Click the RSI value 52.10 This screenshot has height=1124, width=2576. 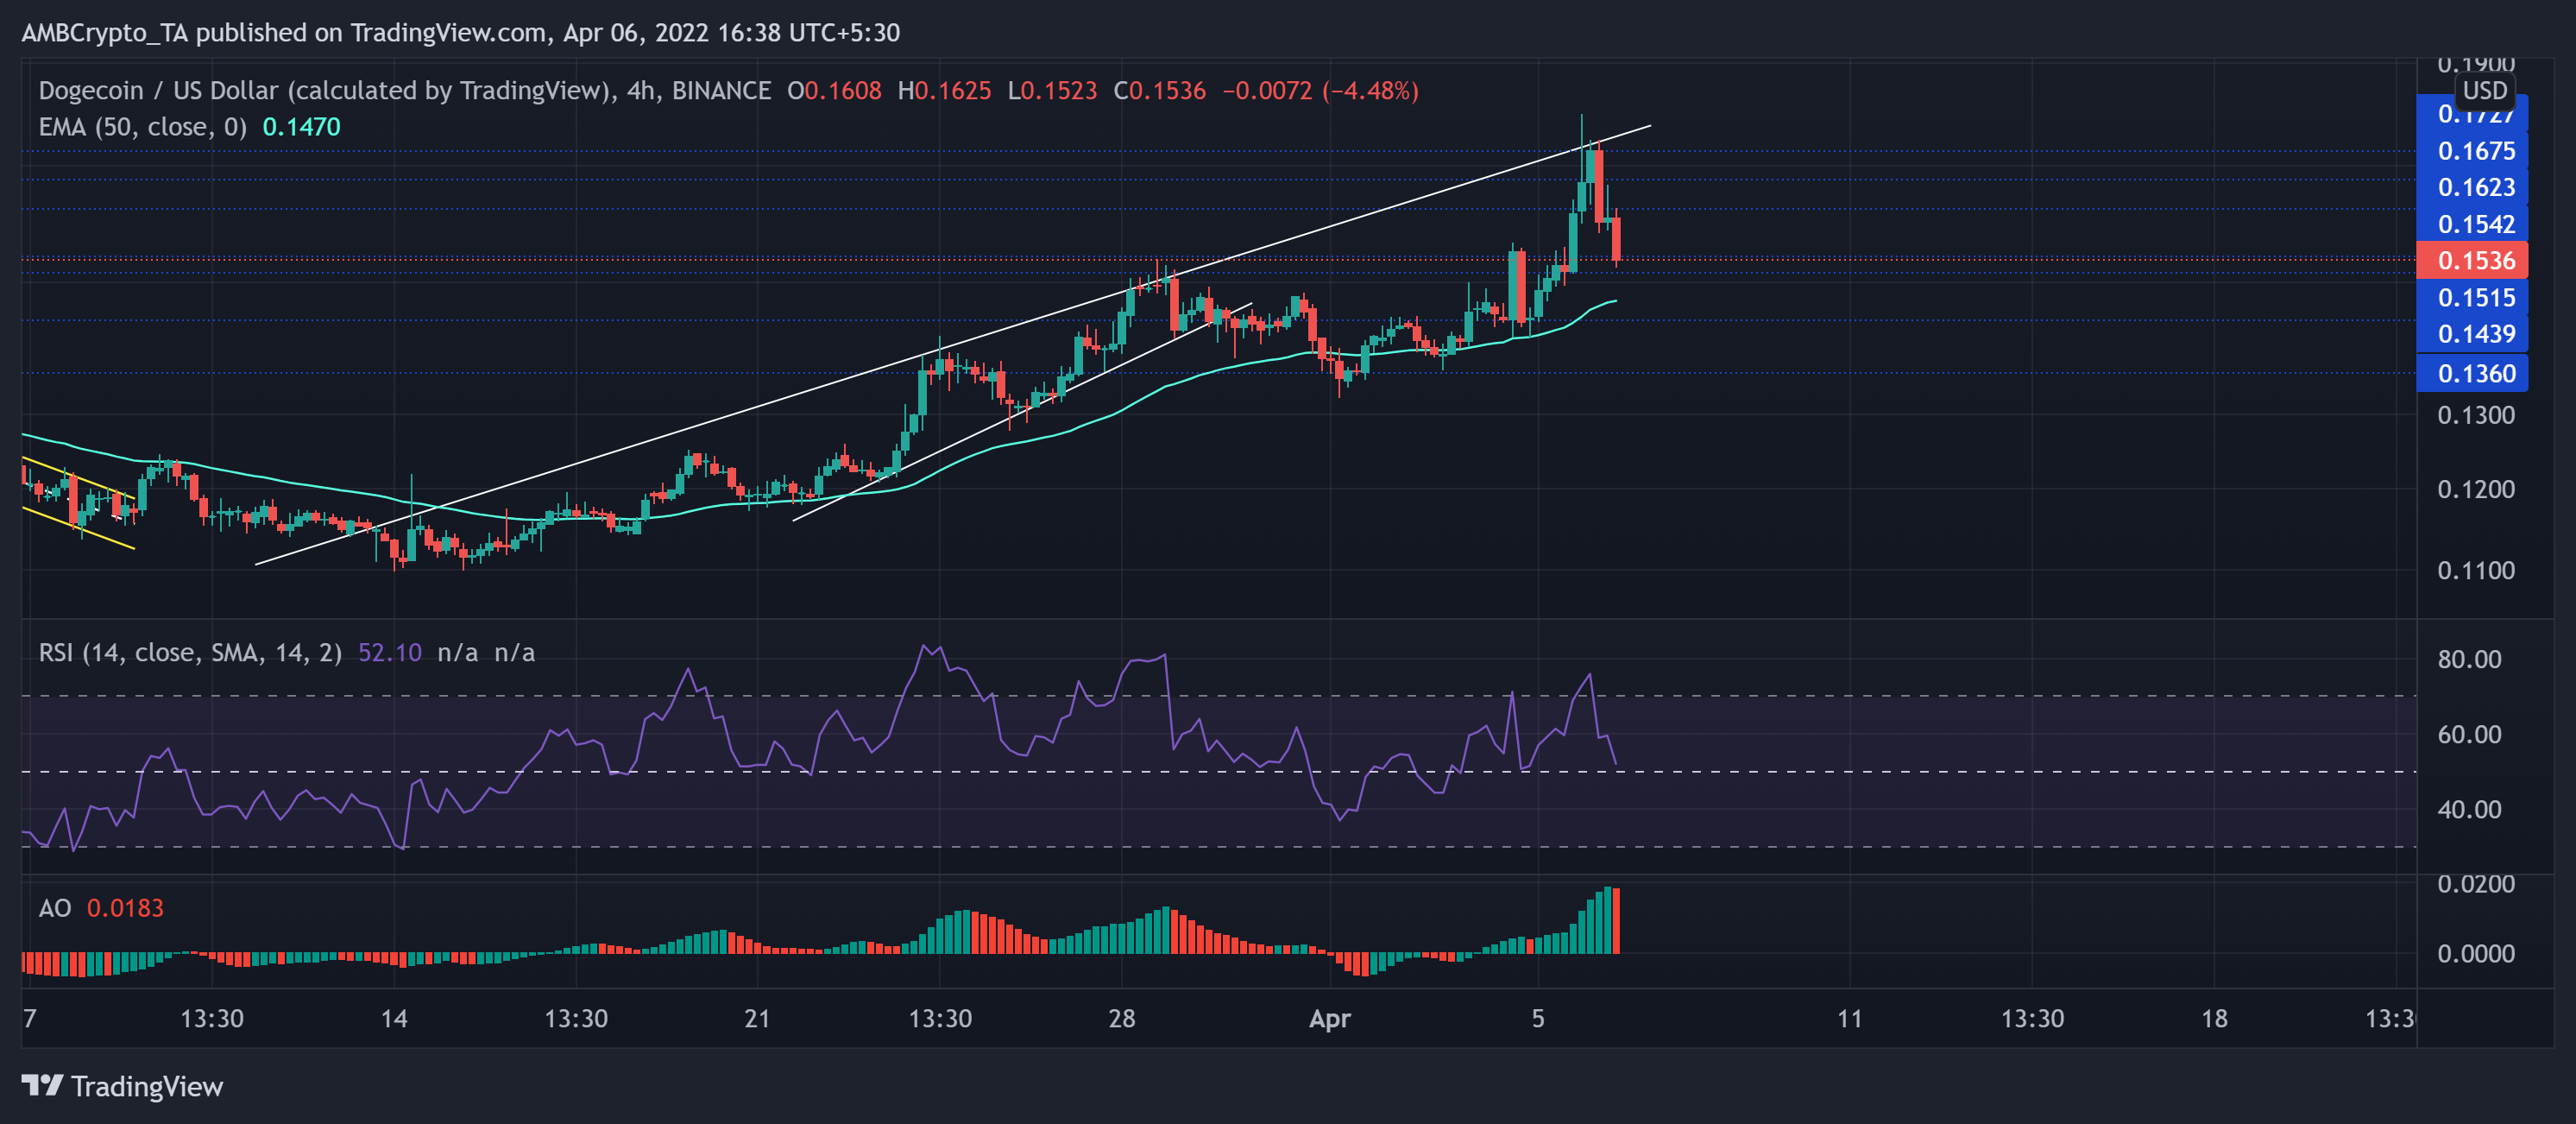coord(388,651)
